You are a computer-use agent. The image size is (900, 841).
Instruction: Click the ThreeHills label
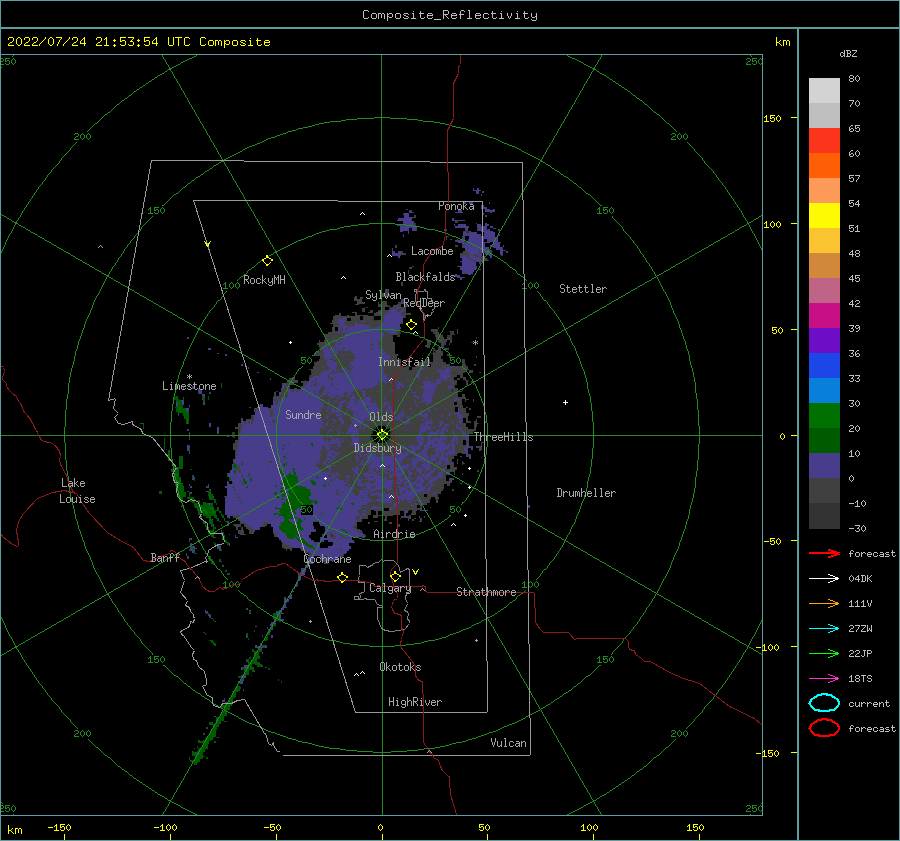(x=503, y=437)
